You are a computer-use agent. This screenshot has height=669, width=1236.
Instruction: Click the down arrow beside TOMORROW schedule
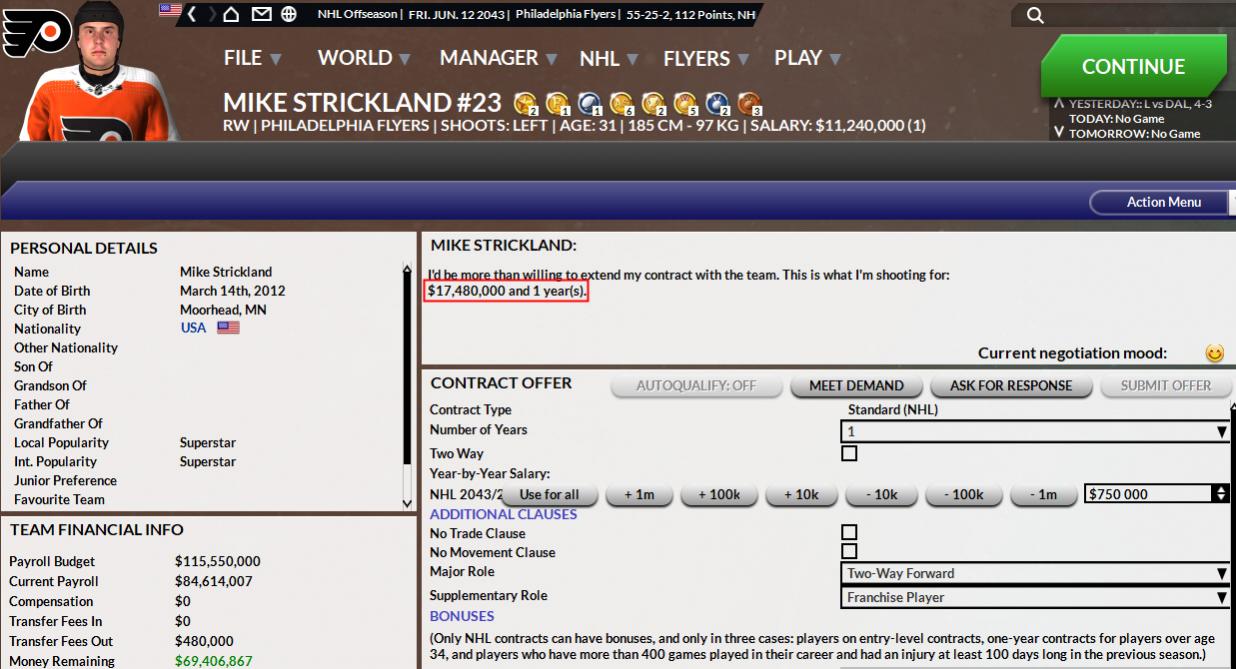tap(1059, 133)
